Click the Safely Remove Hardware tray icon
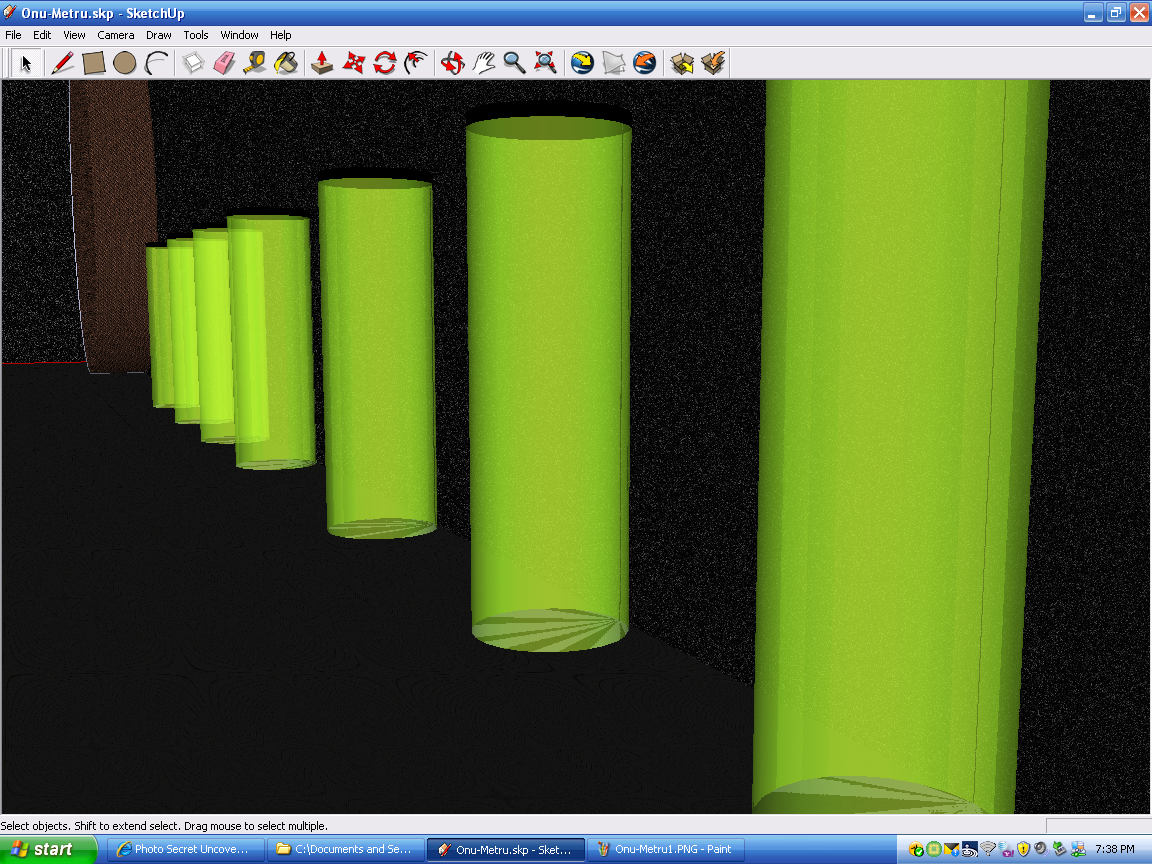The height and width of the screenshot is (864, 1152). tap(1059, 849)
